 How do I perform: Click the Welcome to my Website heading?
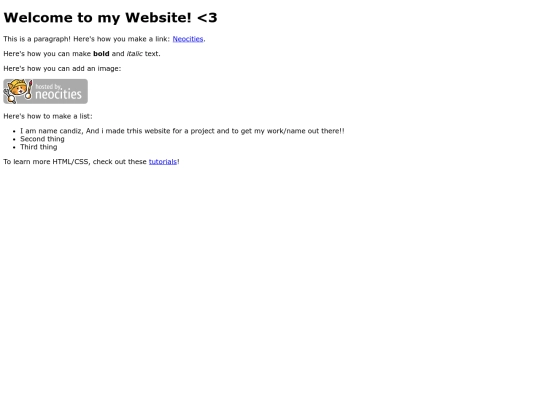110,18
